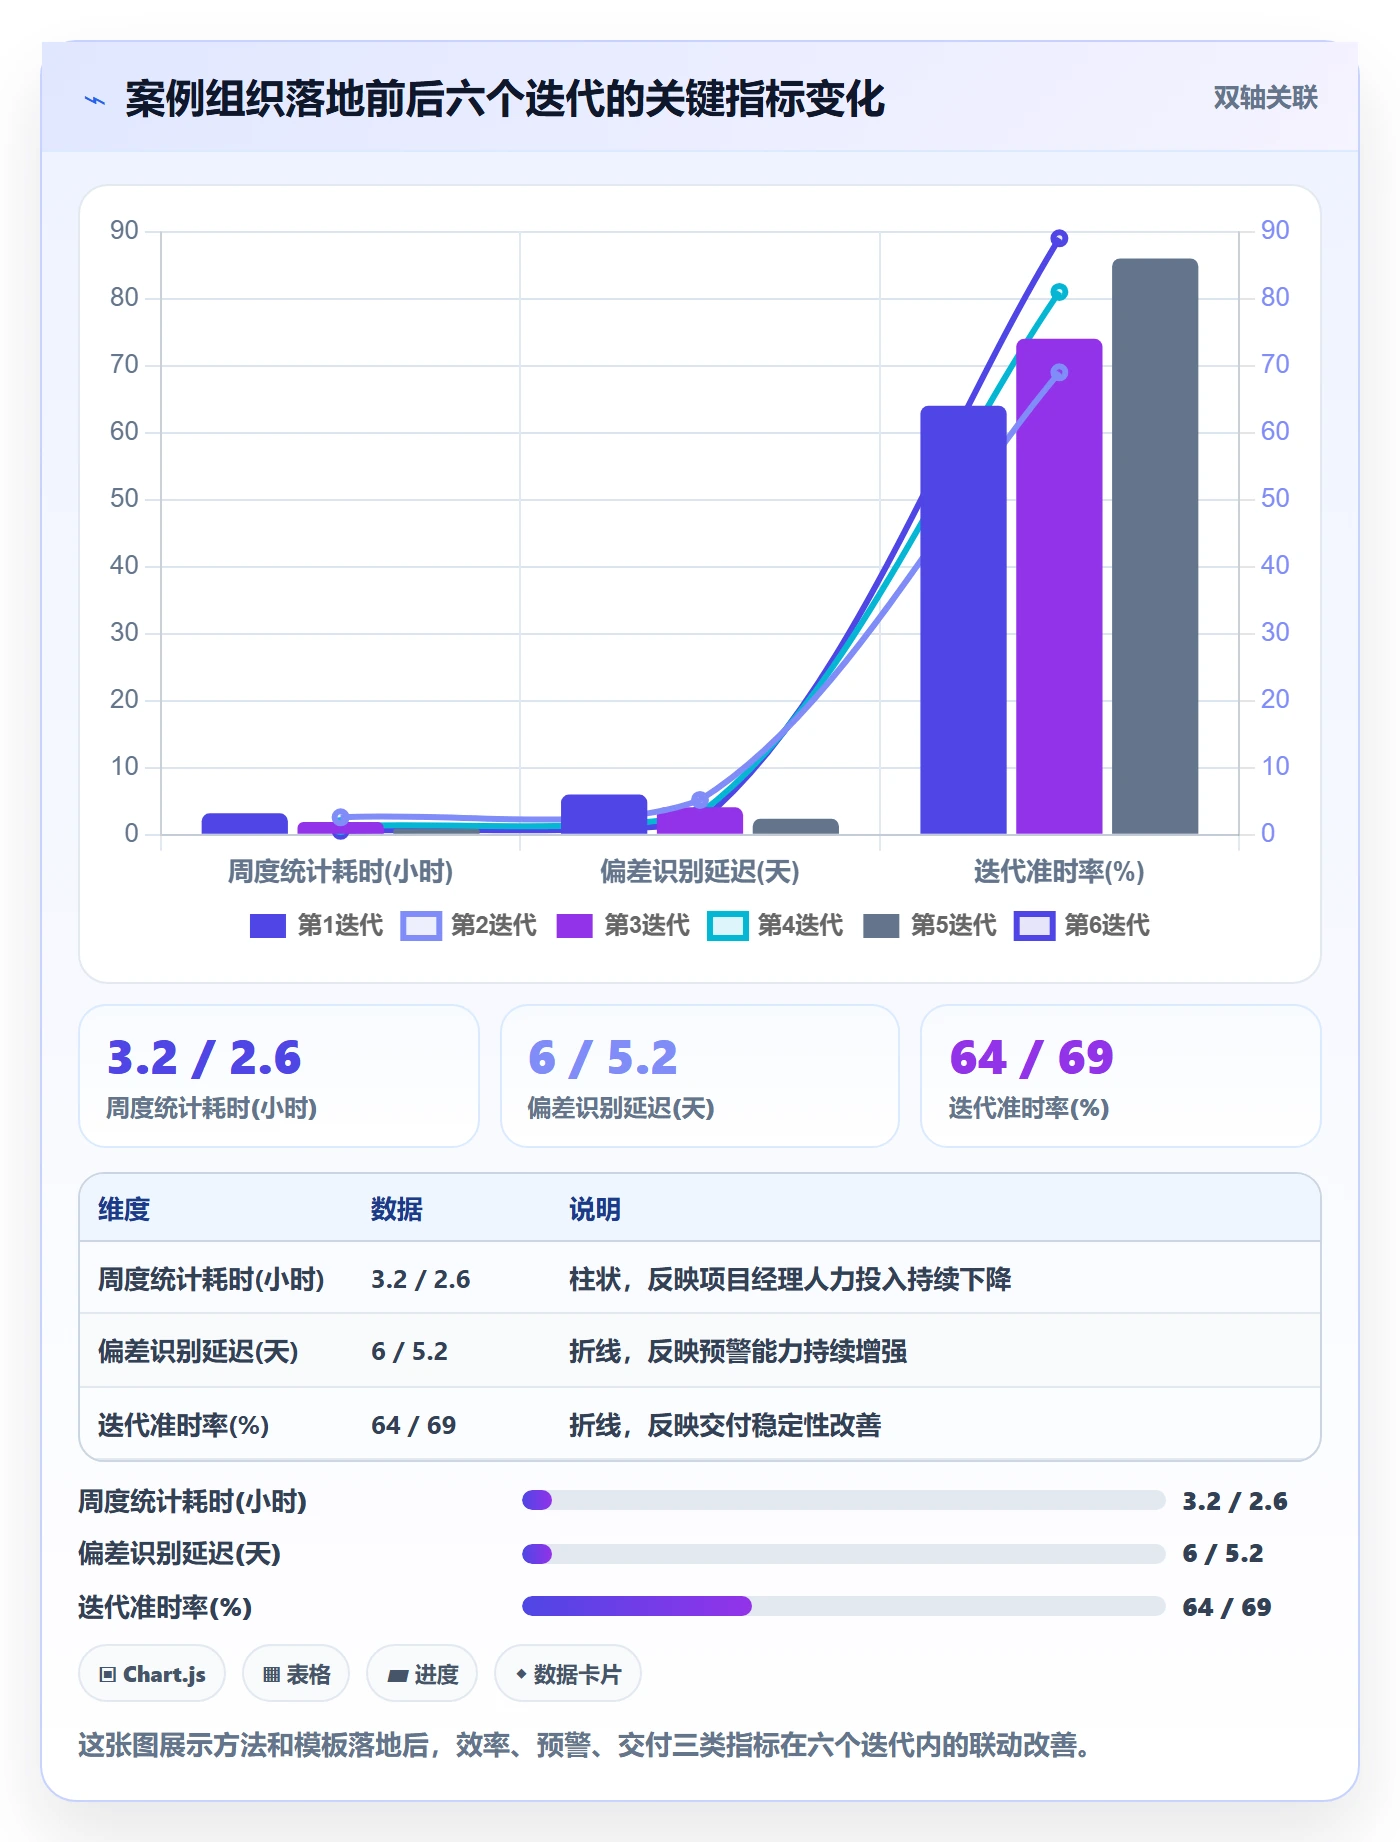Click the gray 第5迭代 bar under 偏差识别延迟

coord(796,826)
